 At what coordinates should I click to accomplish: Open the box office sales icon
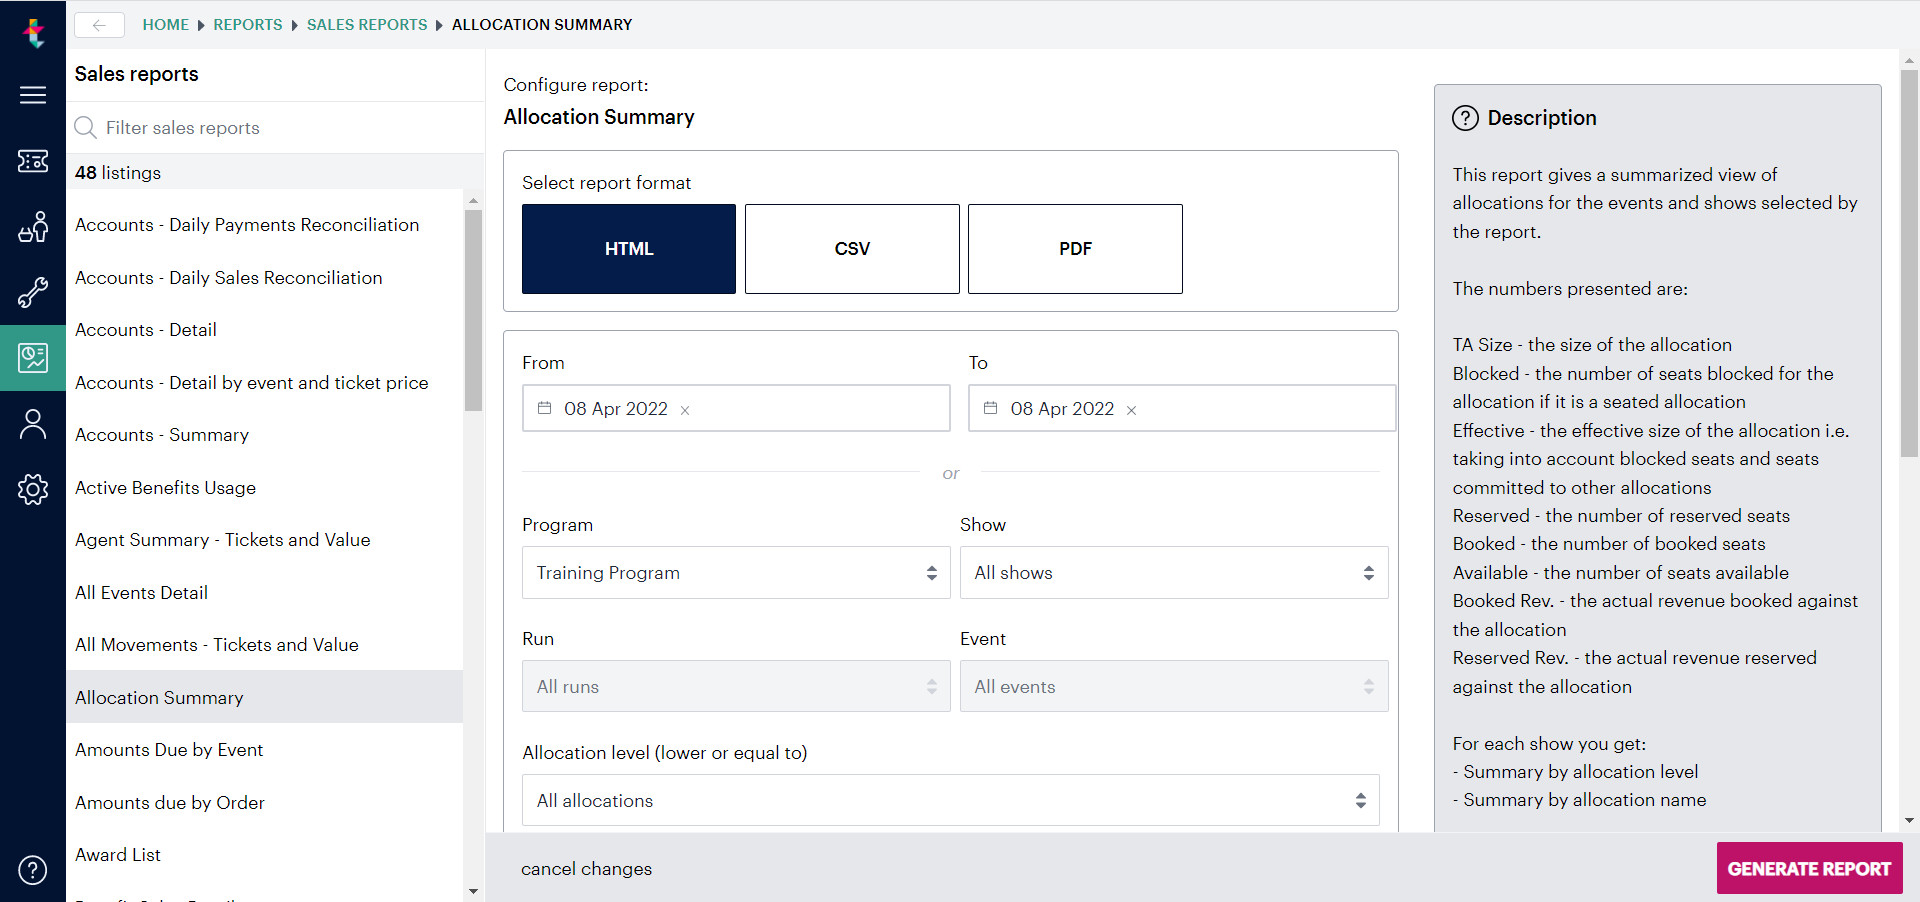coord(33,227)
